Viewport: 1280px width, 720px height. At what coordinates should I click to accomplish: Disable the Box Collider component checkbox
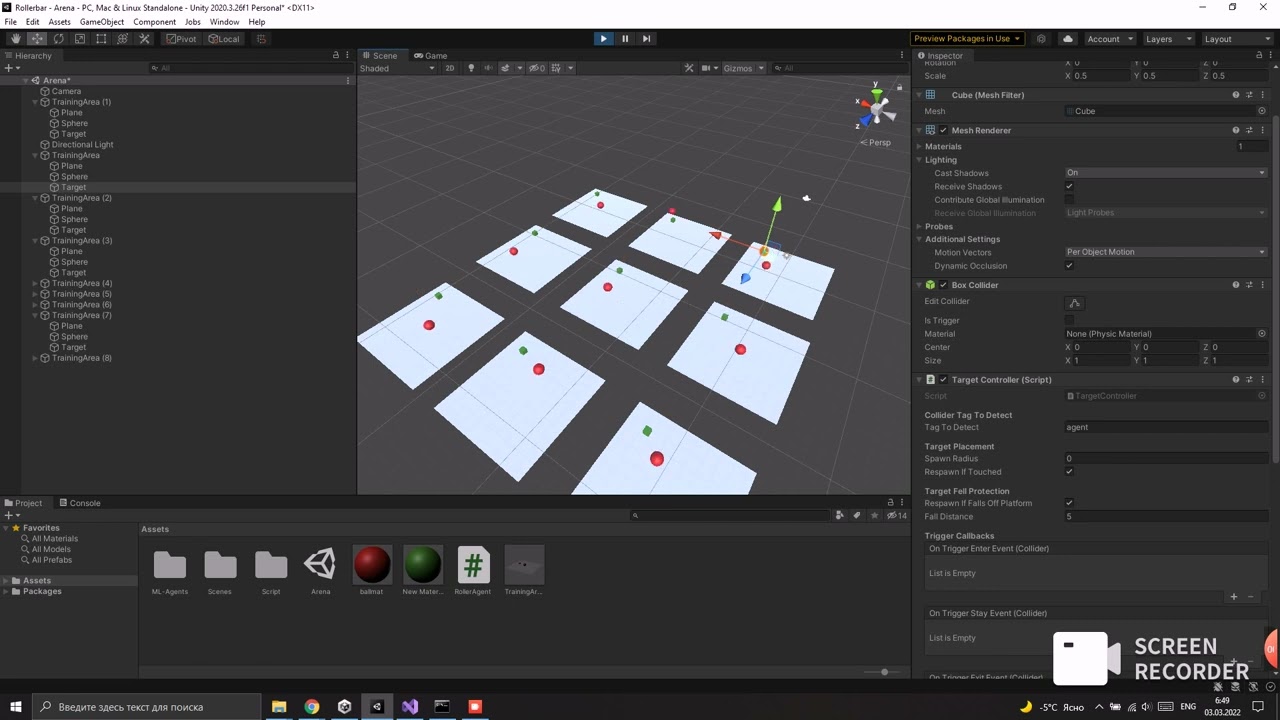(x=943, y=285)
